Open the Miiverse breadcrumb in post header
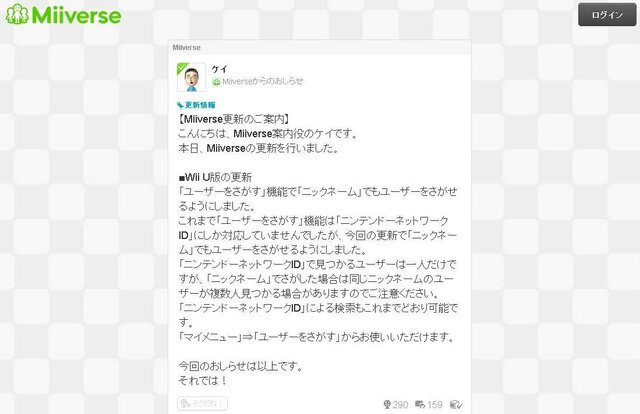Image resolution: width=640 pixels, height=414 pixels. (186, 47)
